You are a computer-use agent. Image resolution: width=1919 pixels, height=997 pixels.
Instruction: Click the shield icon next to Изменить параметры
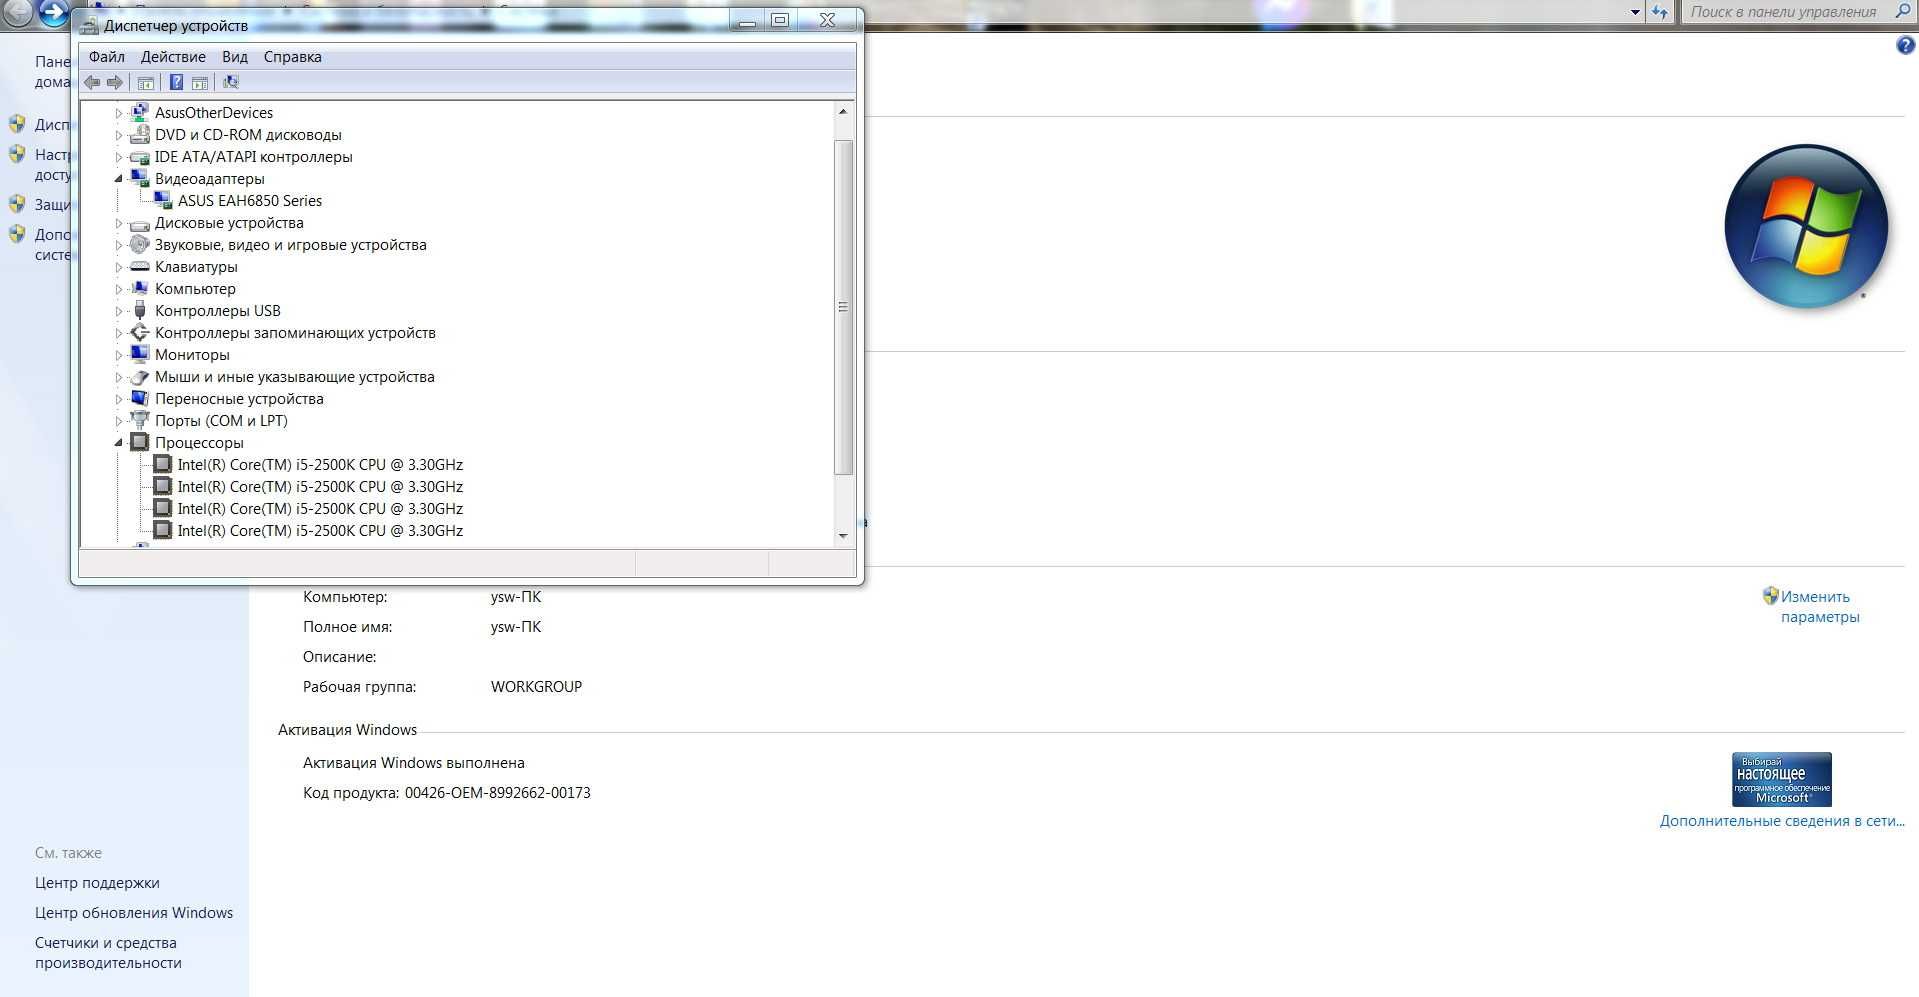pyautogui.click(x=1770, y=596)
